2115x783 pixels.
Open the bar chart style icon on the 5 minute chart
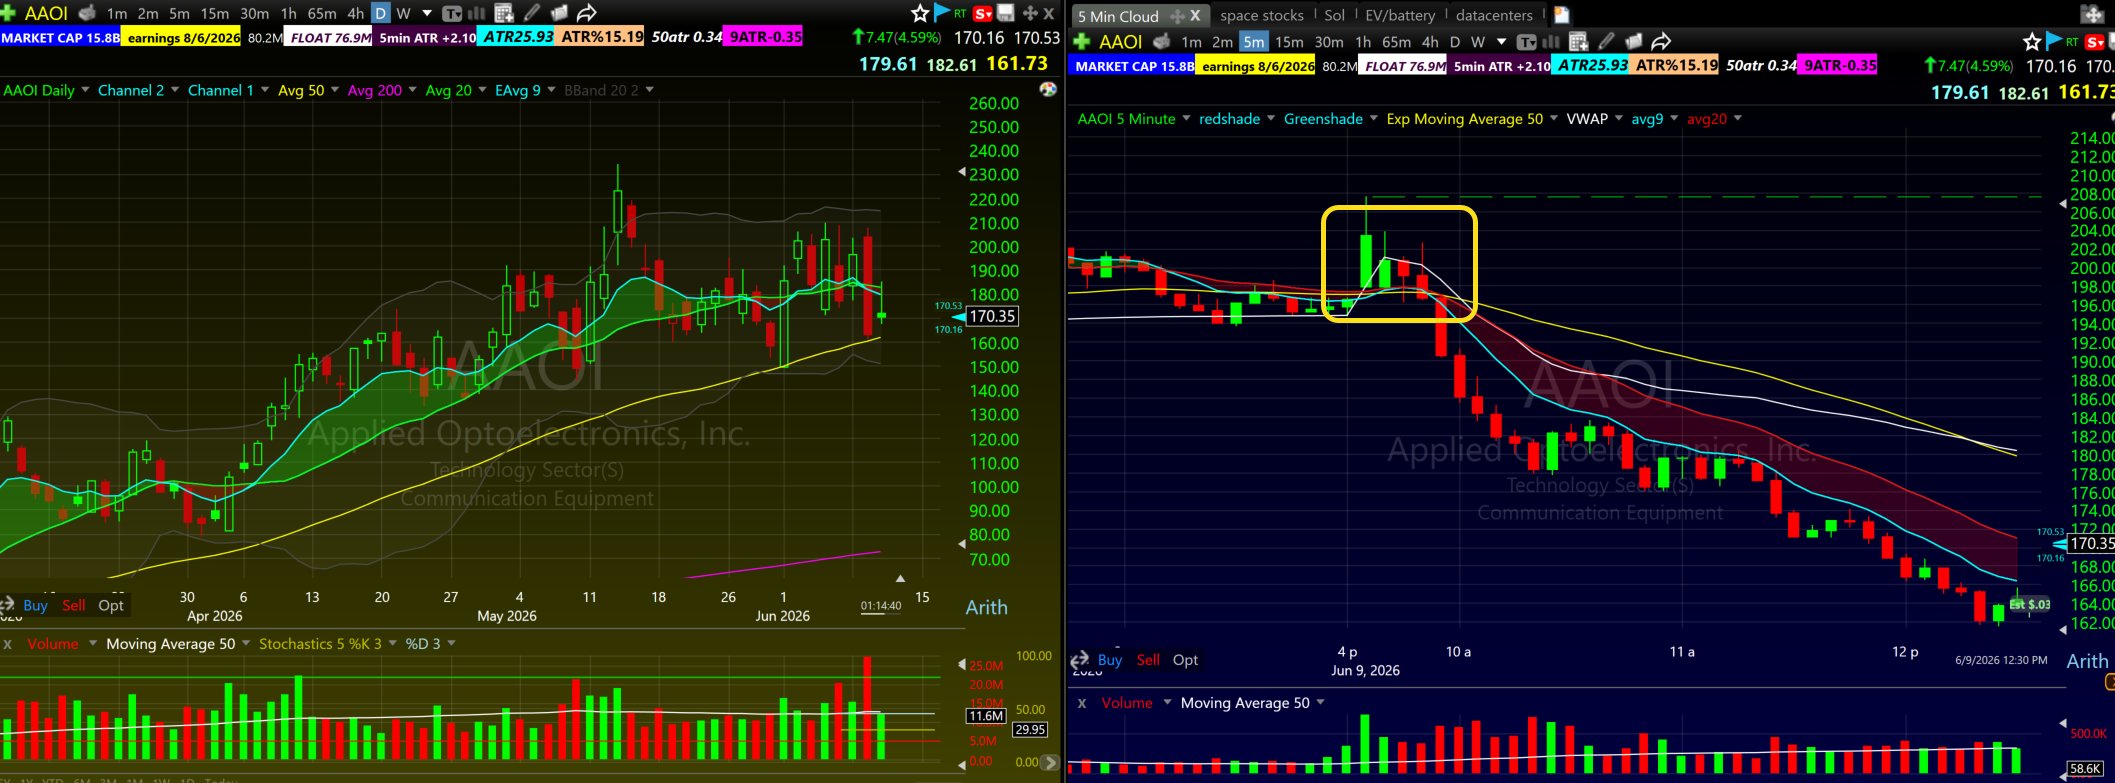click(x=1551, y=41)
